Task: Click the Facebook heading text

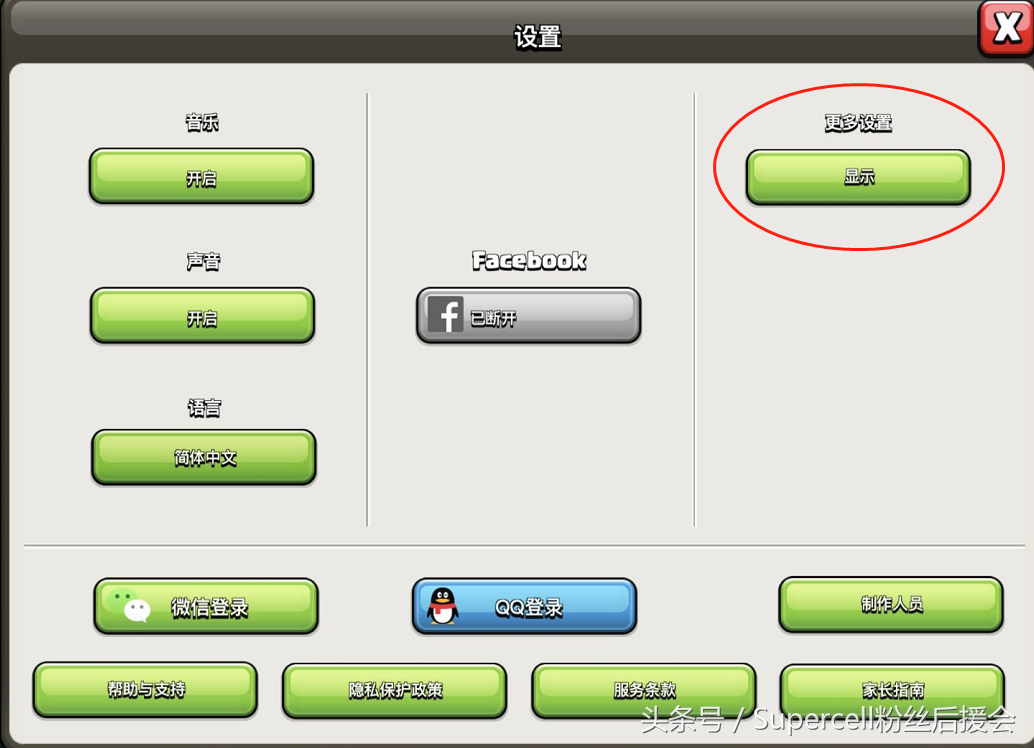Action: 529,261
